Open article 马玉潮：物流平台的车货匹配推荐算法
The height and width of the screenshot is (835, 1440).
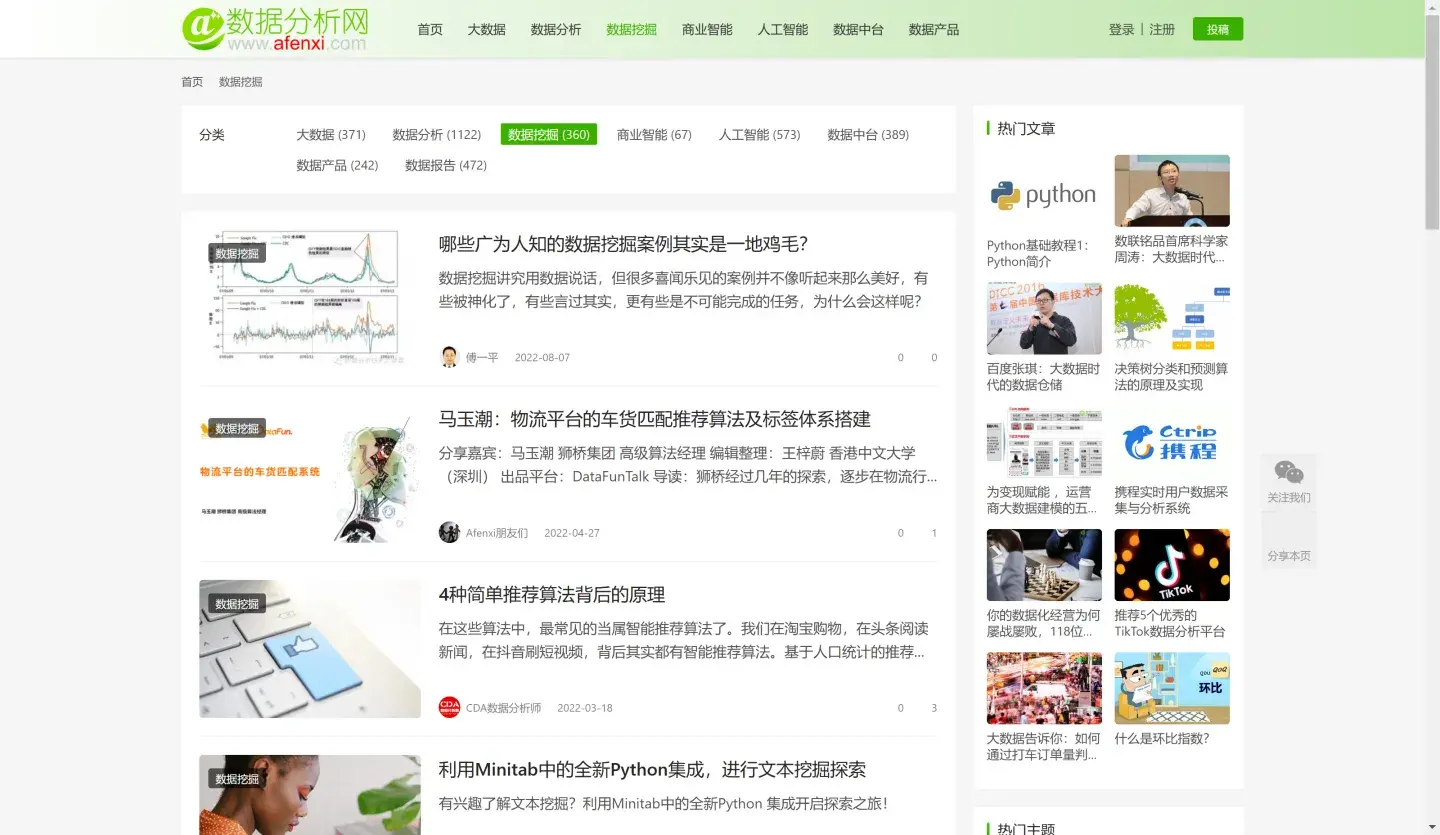tap(655, 419)
